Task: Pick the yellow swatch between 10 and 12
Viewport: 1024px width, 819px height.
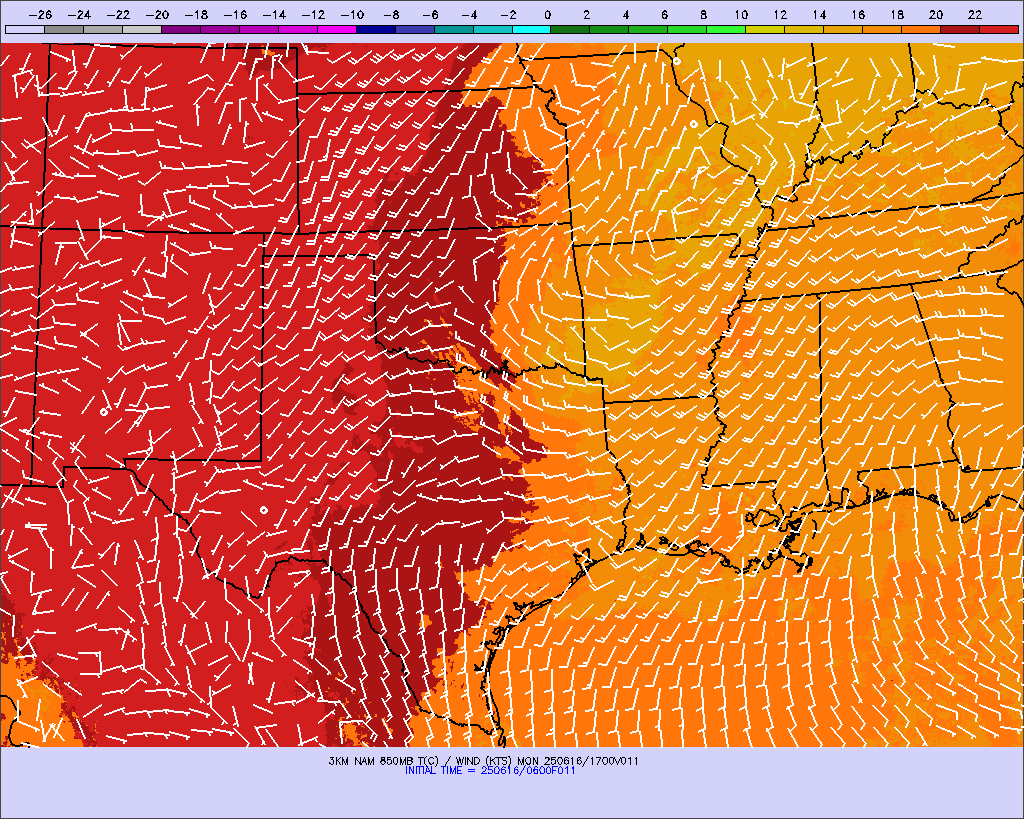Action: [765, 29]
